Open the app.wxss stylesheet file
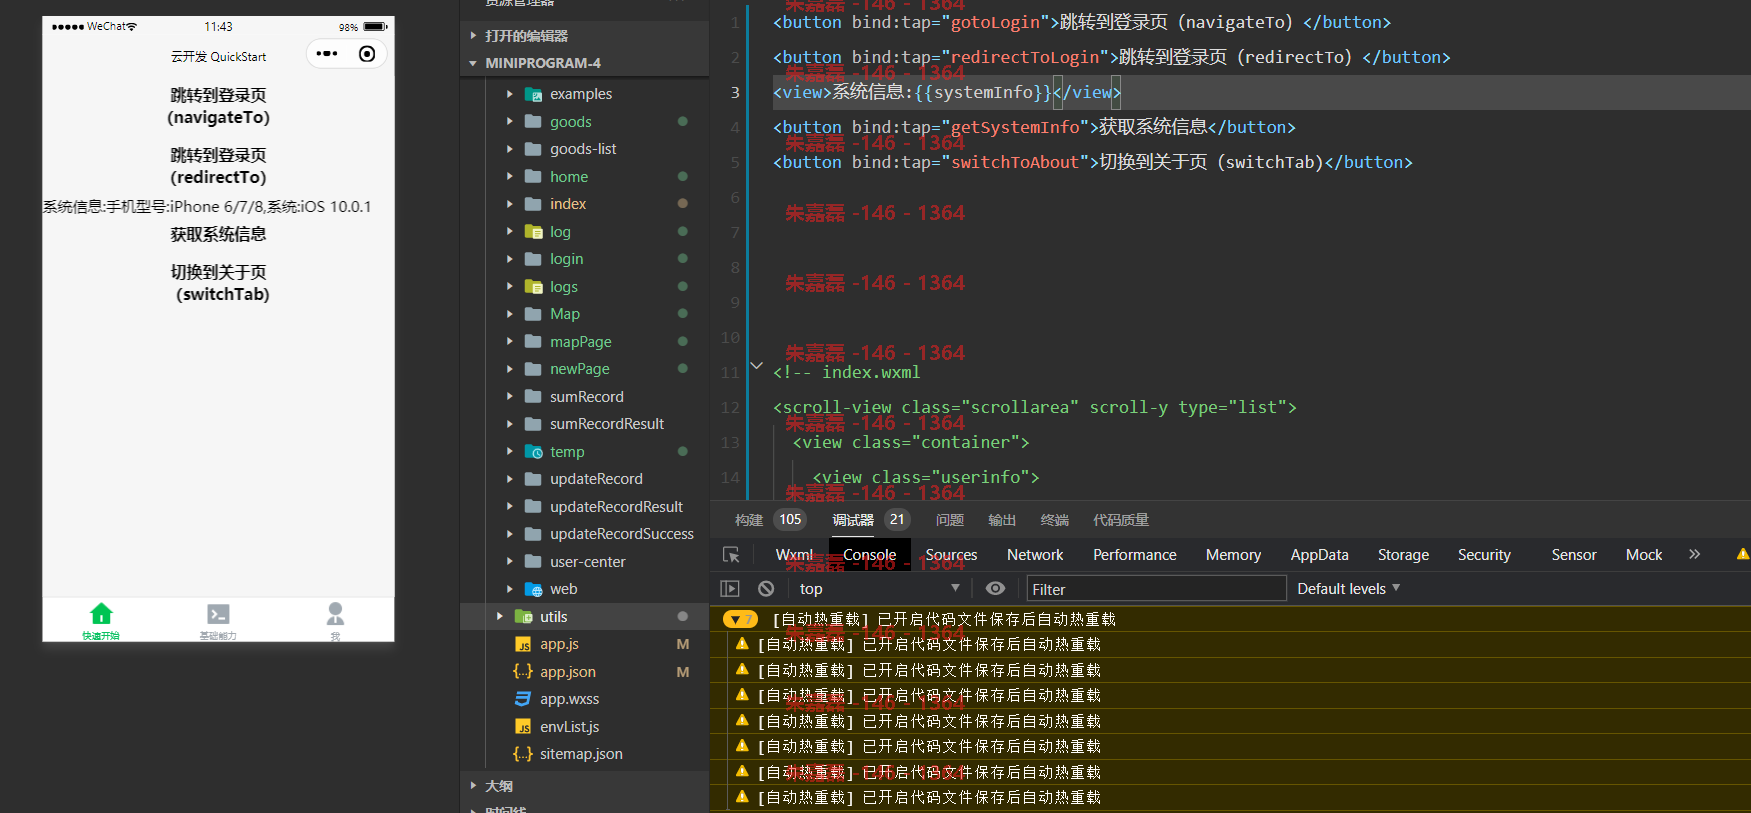Screen dimensions: 1751x813 point(569,699)
